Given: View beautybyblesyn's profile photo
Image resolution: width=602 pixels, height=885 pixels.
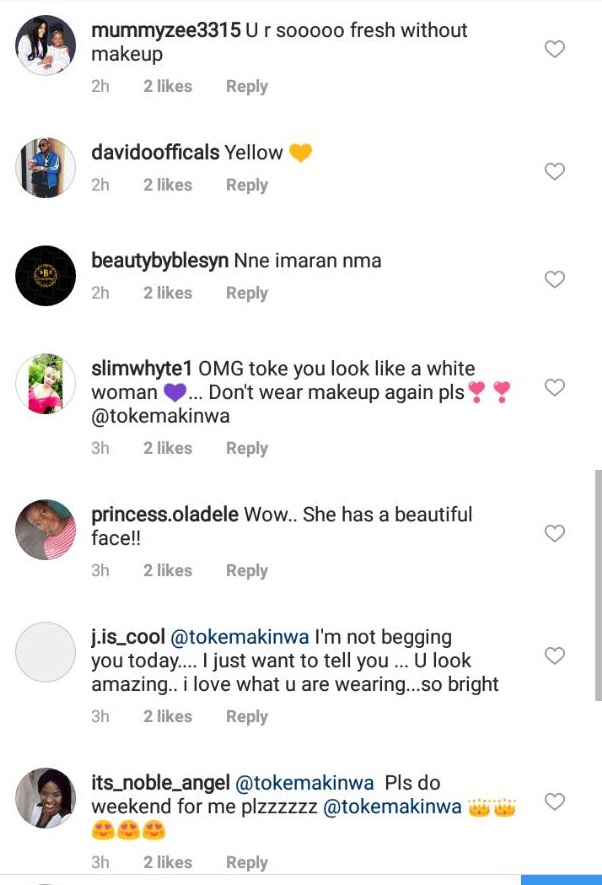Looking at the screenshot, I should click(46, 276).
